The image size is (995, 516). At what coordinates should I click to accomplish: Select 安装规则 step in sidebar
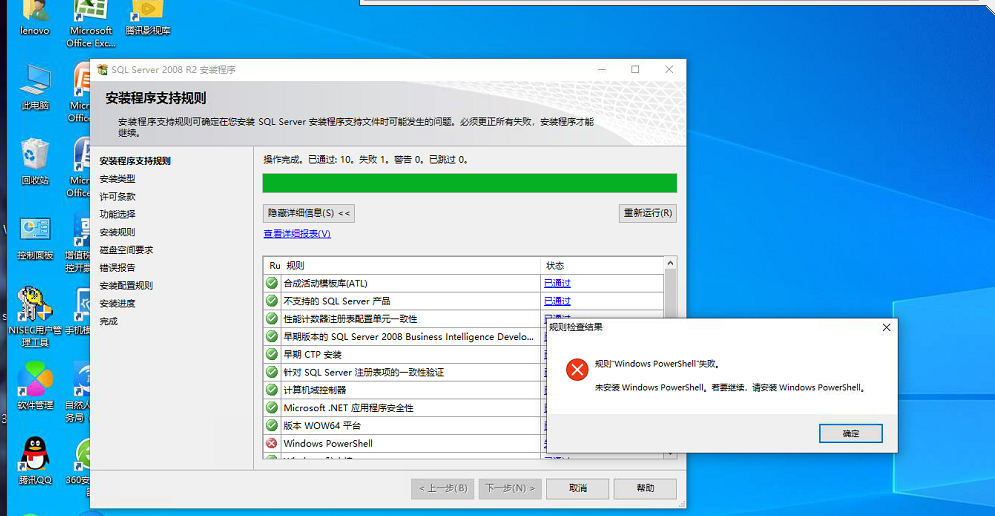(x=117, y=232)
